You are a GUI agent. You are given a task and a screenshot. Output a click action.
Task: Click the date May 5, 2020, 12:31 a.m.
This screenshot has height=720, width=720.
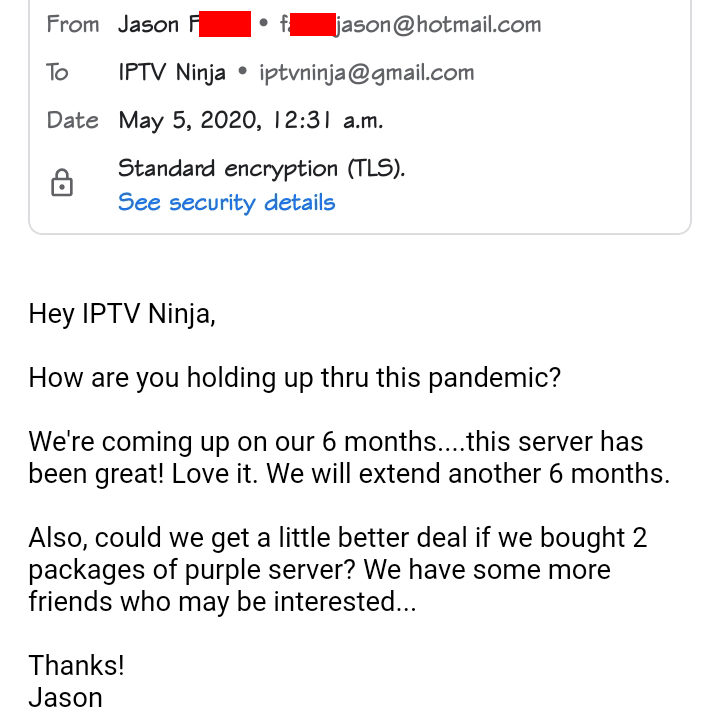tap(251, 120)
